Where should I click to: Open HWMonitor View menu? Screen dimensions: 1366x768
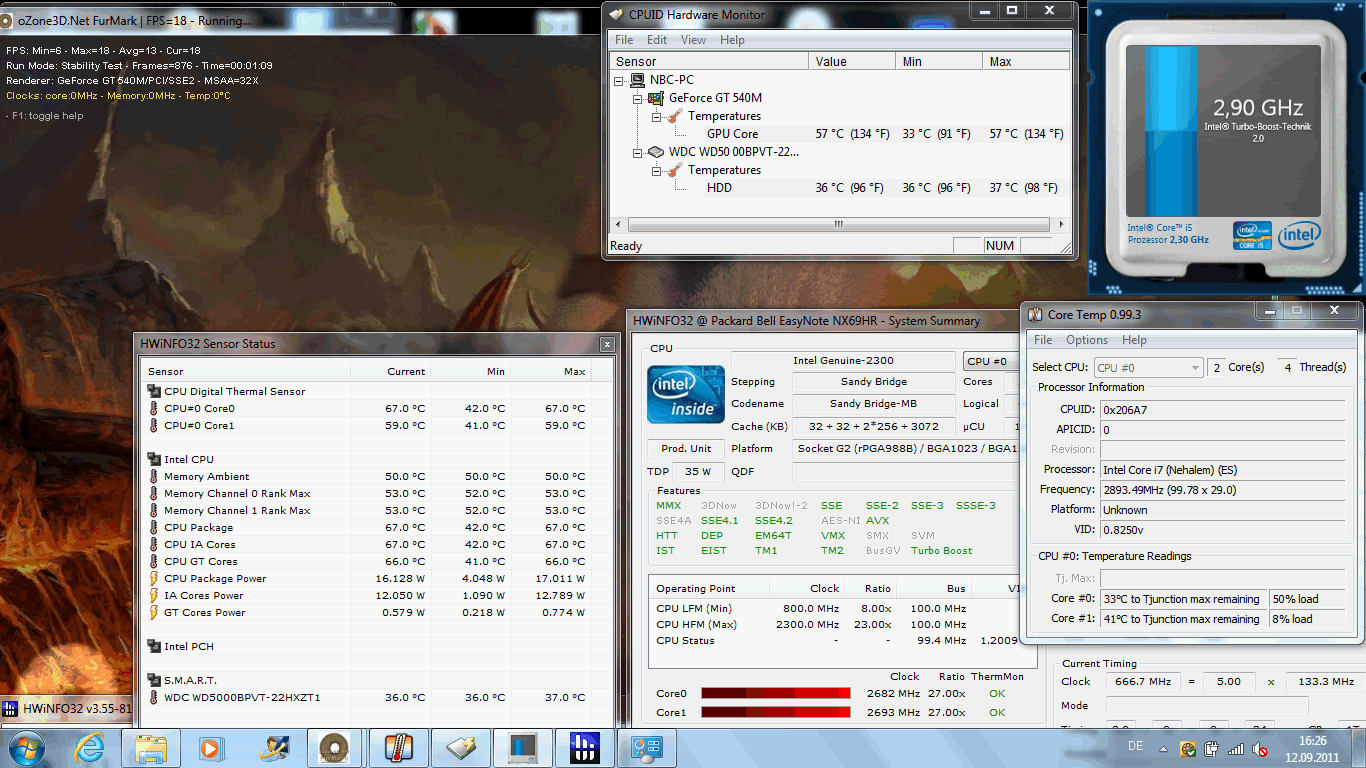point(693,40)
